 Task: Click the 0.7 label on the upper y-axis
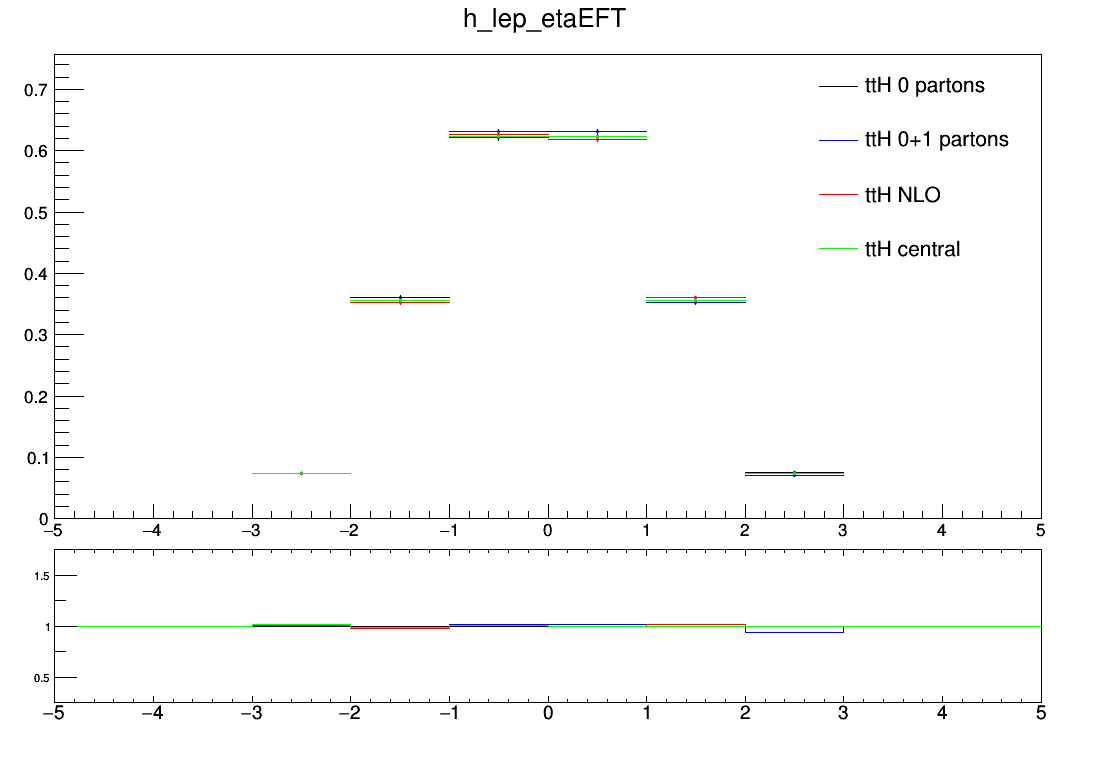(x=36, y=90)
